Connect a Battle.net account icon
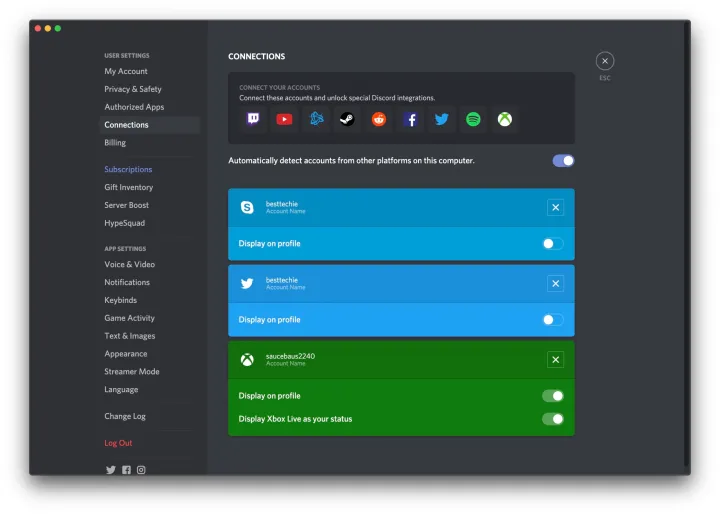This screenshot has height=514, width=720. click(x=316, y=119)
